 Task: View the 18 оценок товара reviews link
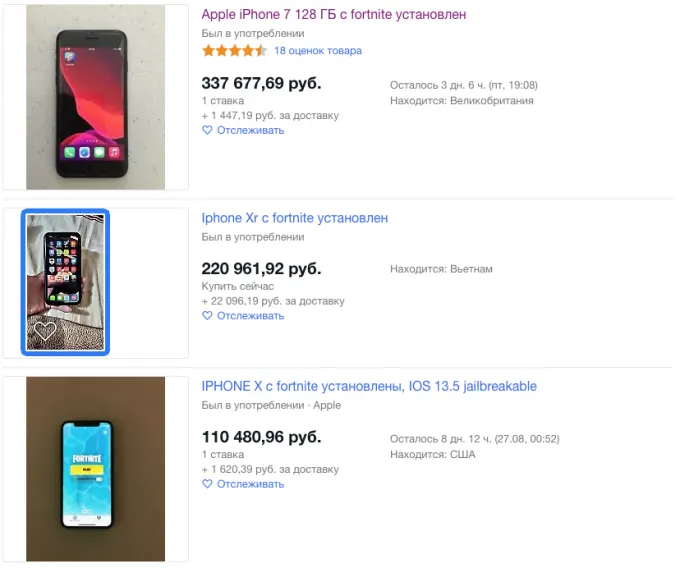318,50
